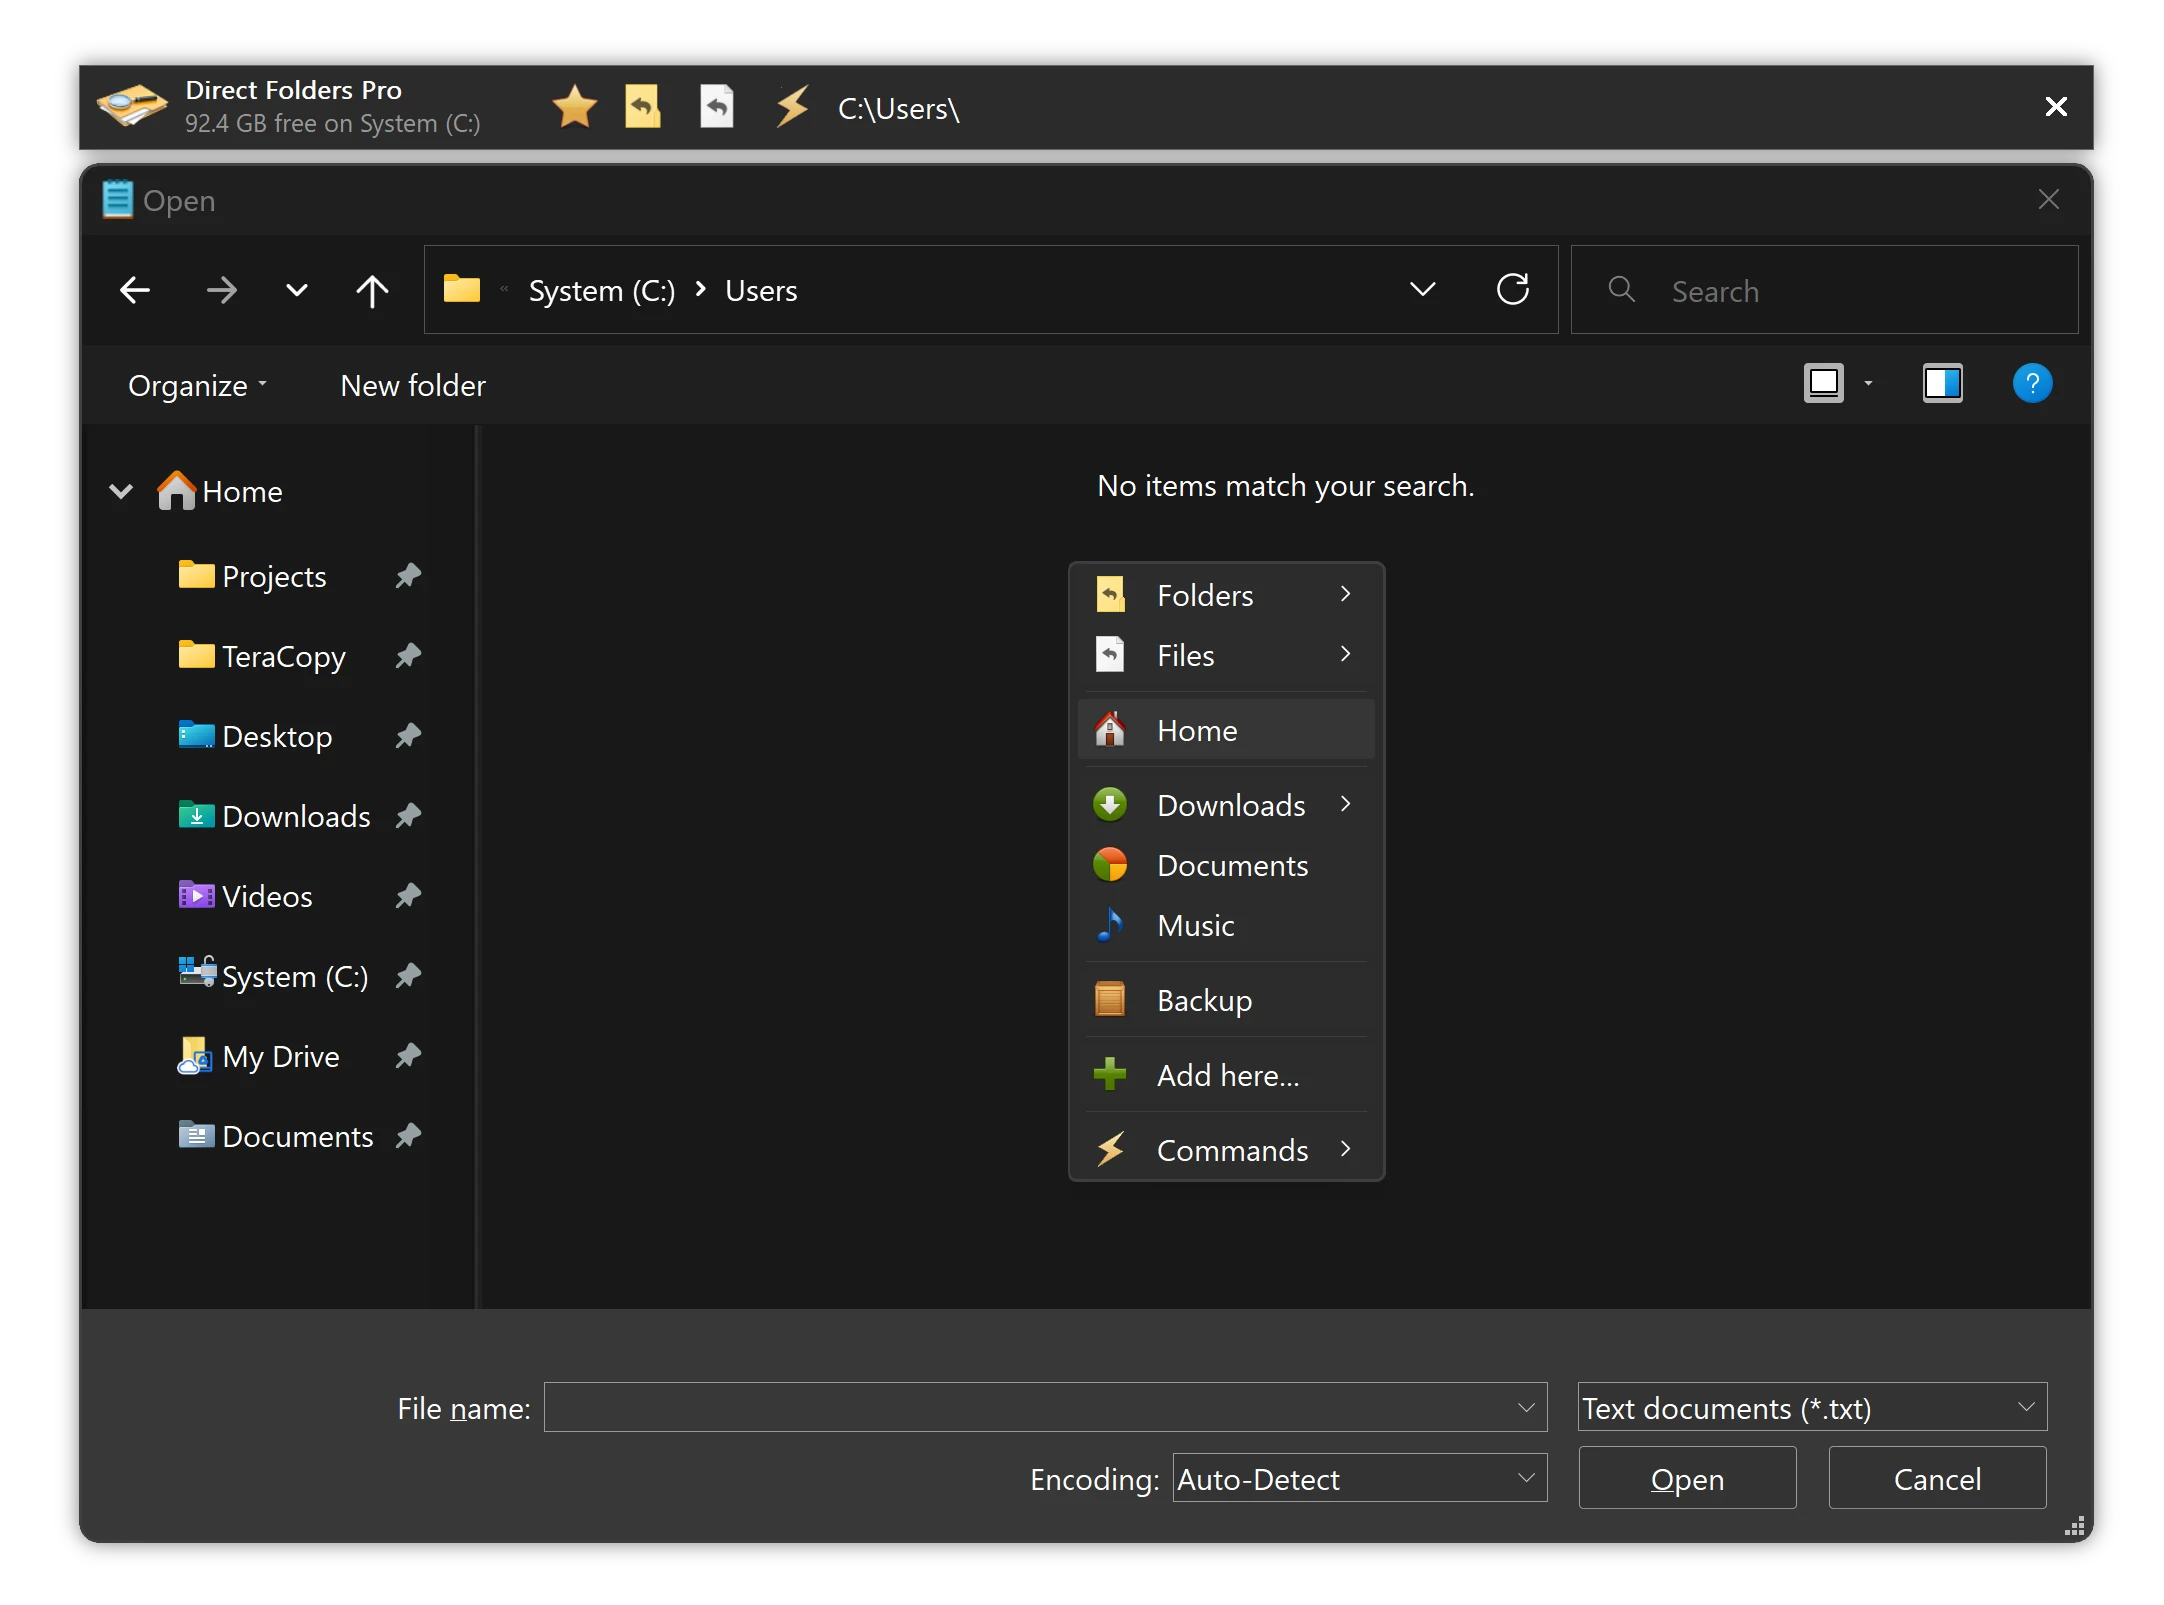The image size is (2164, 1605).
Task: Navigate up one folder level
Action: 372,291
